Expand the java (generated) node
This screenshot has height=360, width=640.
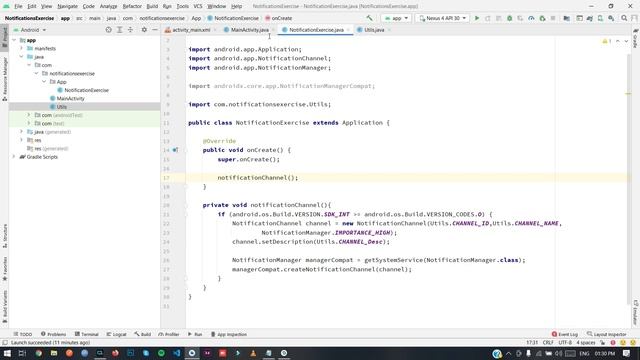coord(22,132)
